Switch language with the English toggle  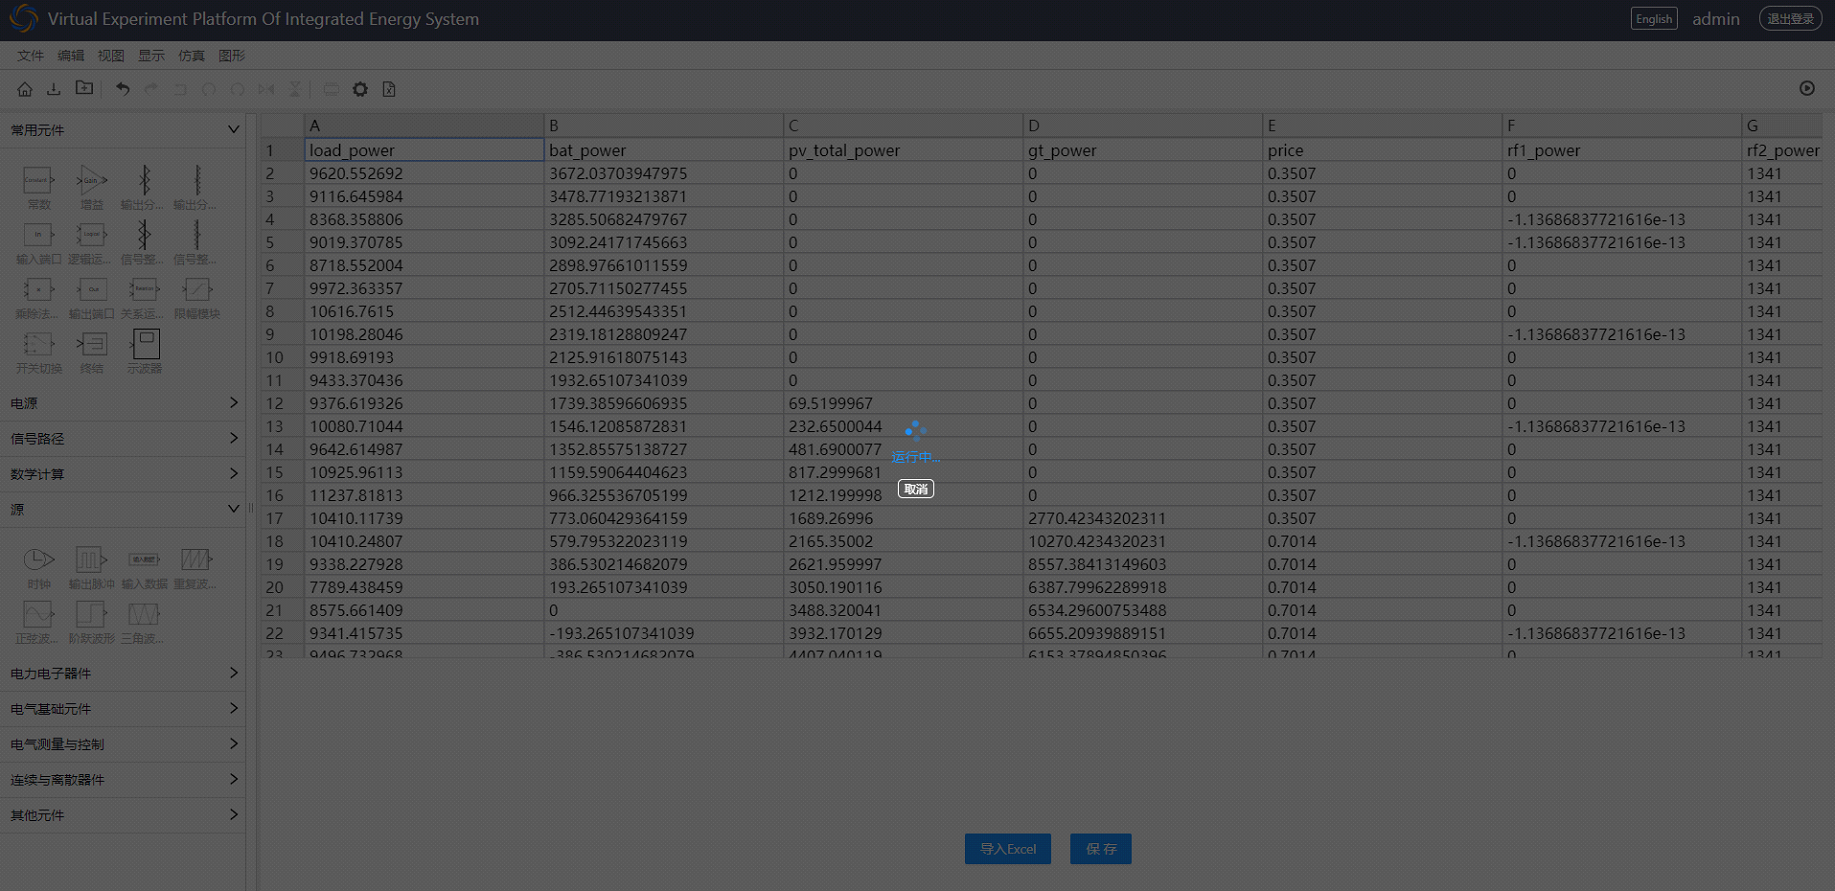(1654, 19)
